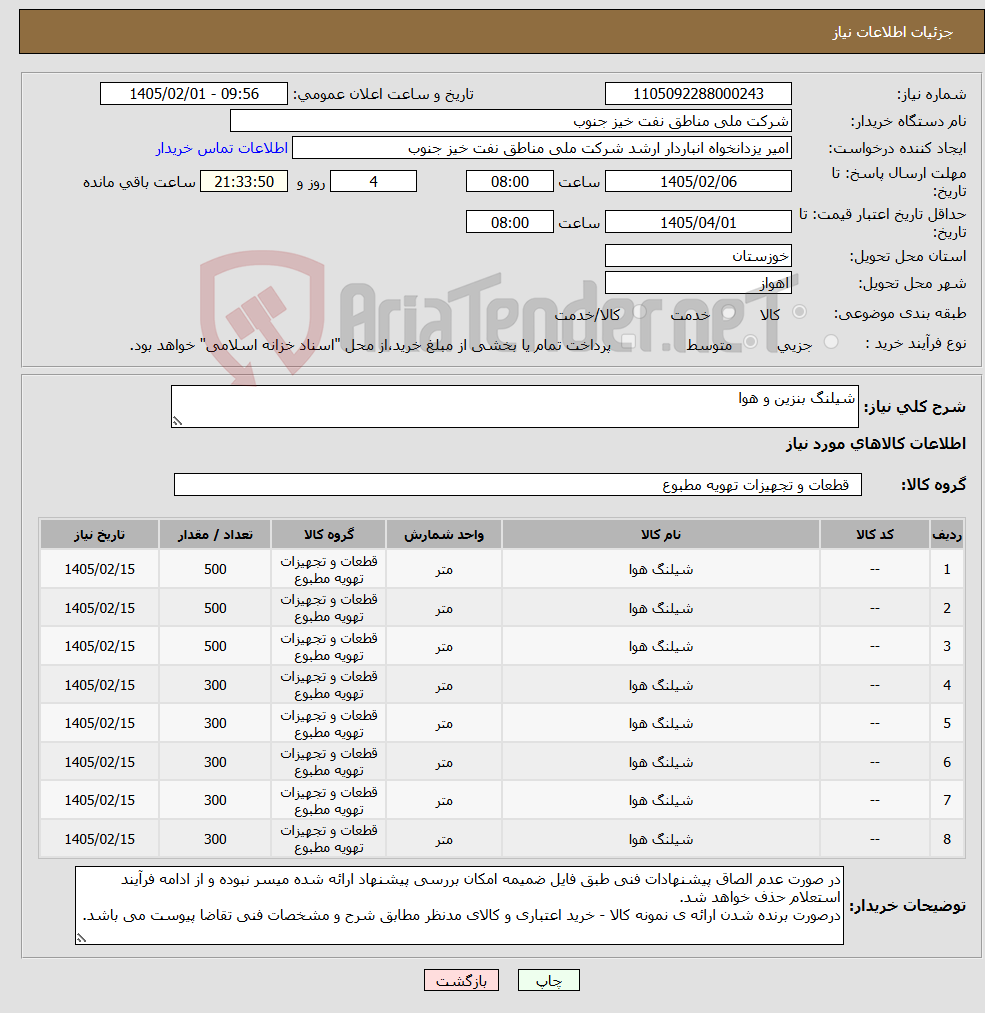Click the ردیف column header
This screenshot has width=985, height=1013.
tap(947, 535)
